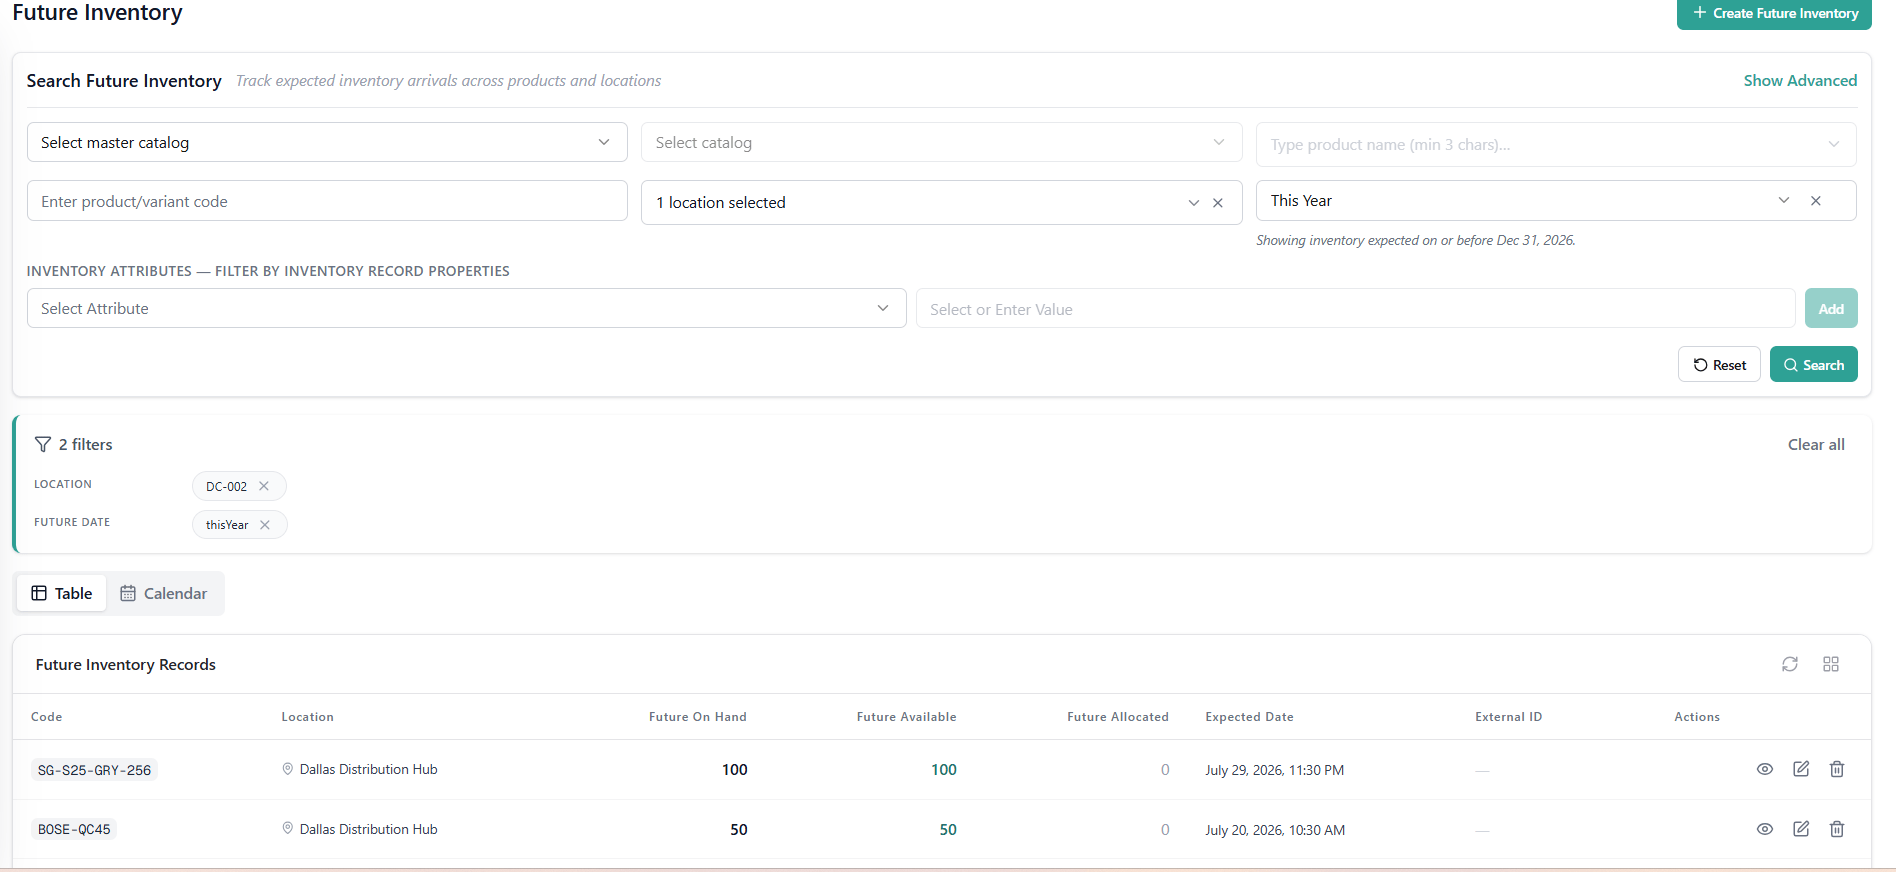Click the Future Available value 50

point(948,829)
